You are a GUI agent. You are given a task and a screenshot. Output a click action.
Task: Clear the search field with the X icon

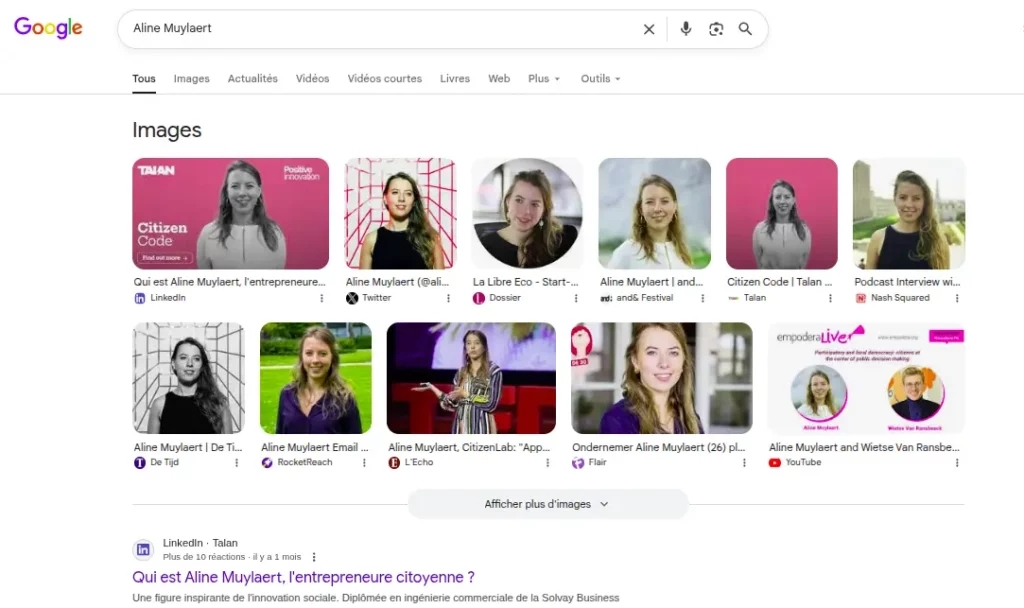[648, 29]
